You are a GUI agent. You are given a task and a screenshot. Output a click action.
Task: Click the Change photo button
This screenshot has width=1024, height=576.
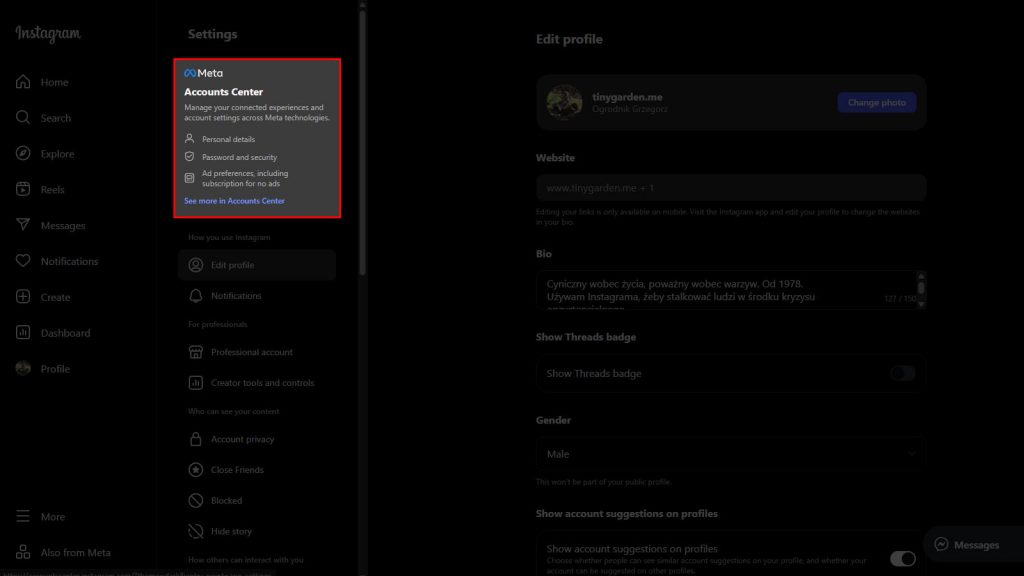coord(876,102)
